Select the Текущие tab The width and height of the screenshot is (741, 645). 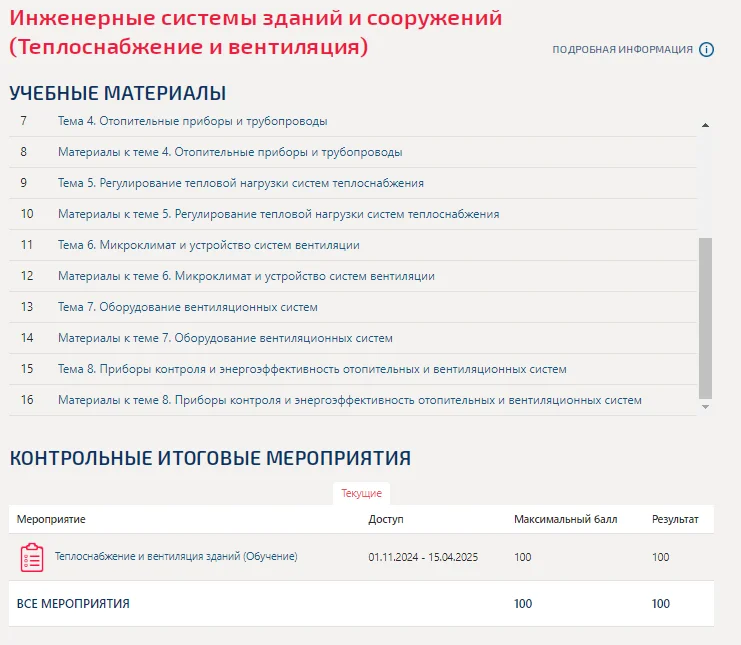[362, 493]
